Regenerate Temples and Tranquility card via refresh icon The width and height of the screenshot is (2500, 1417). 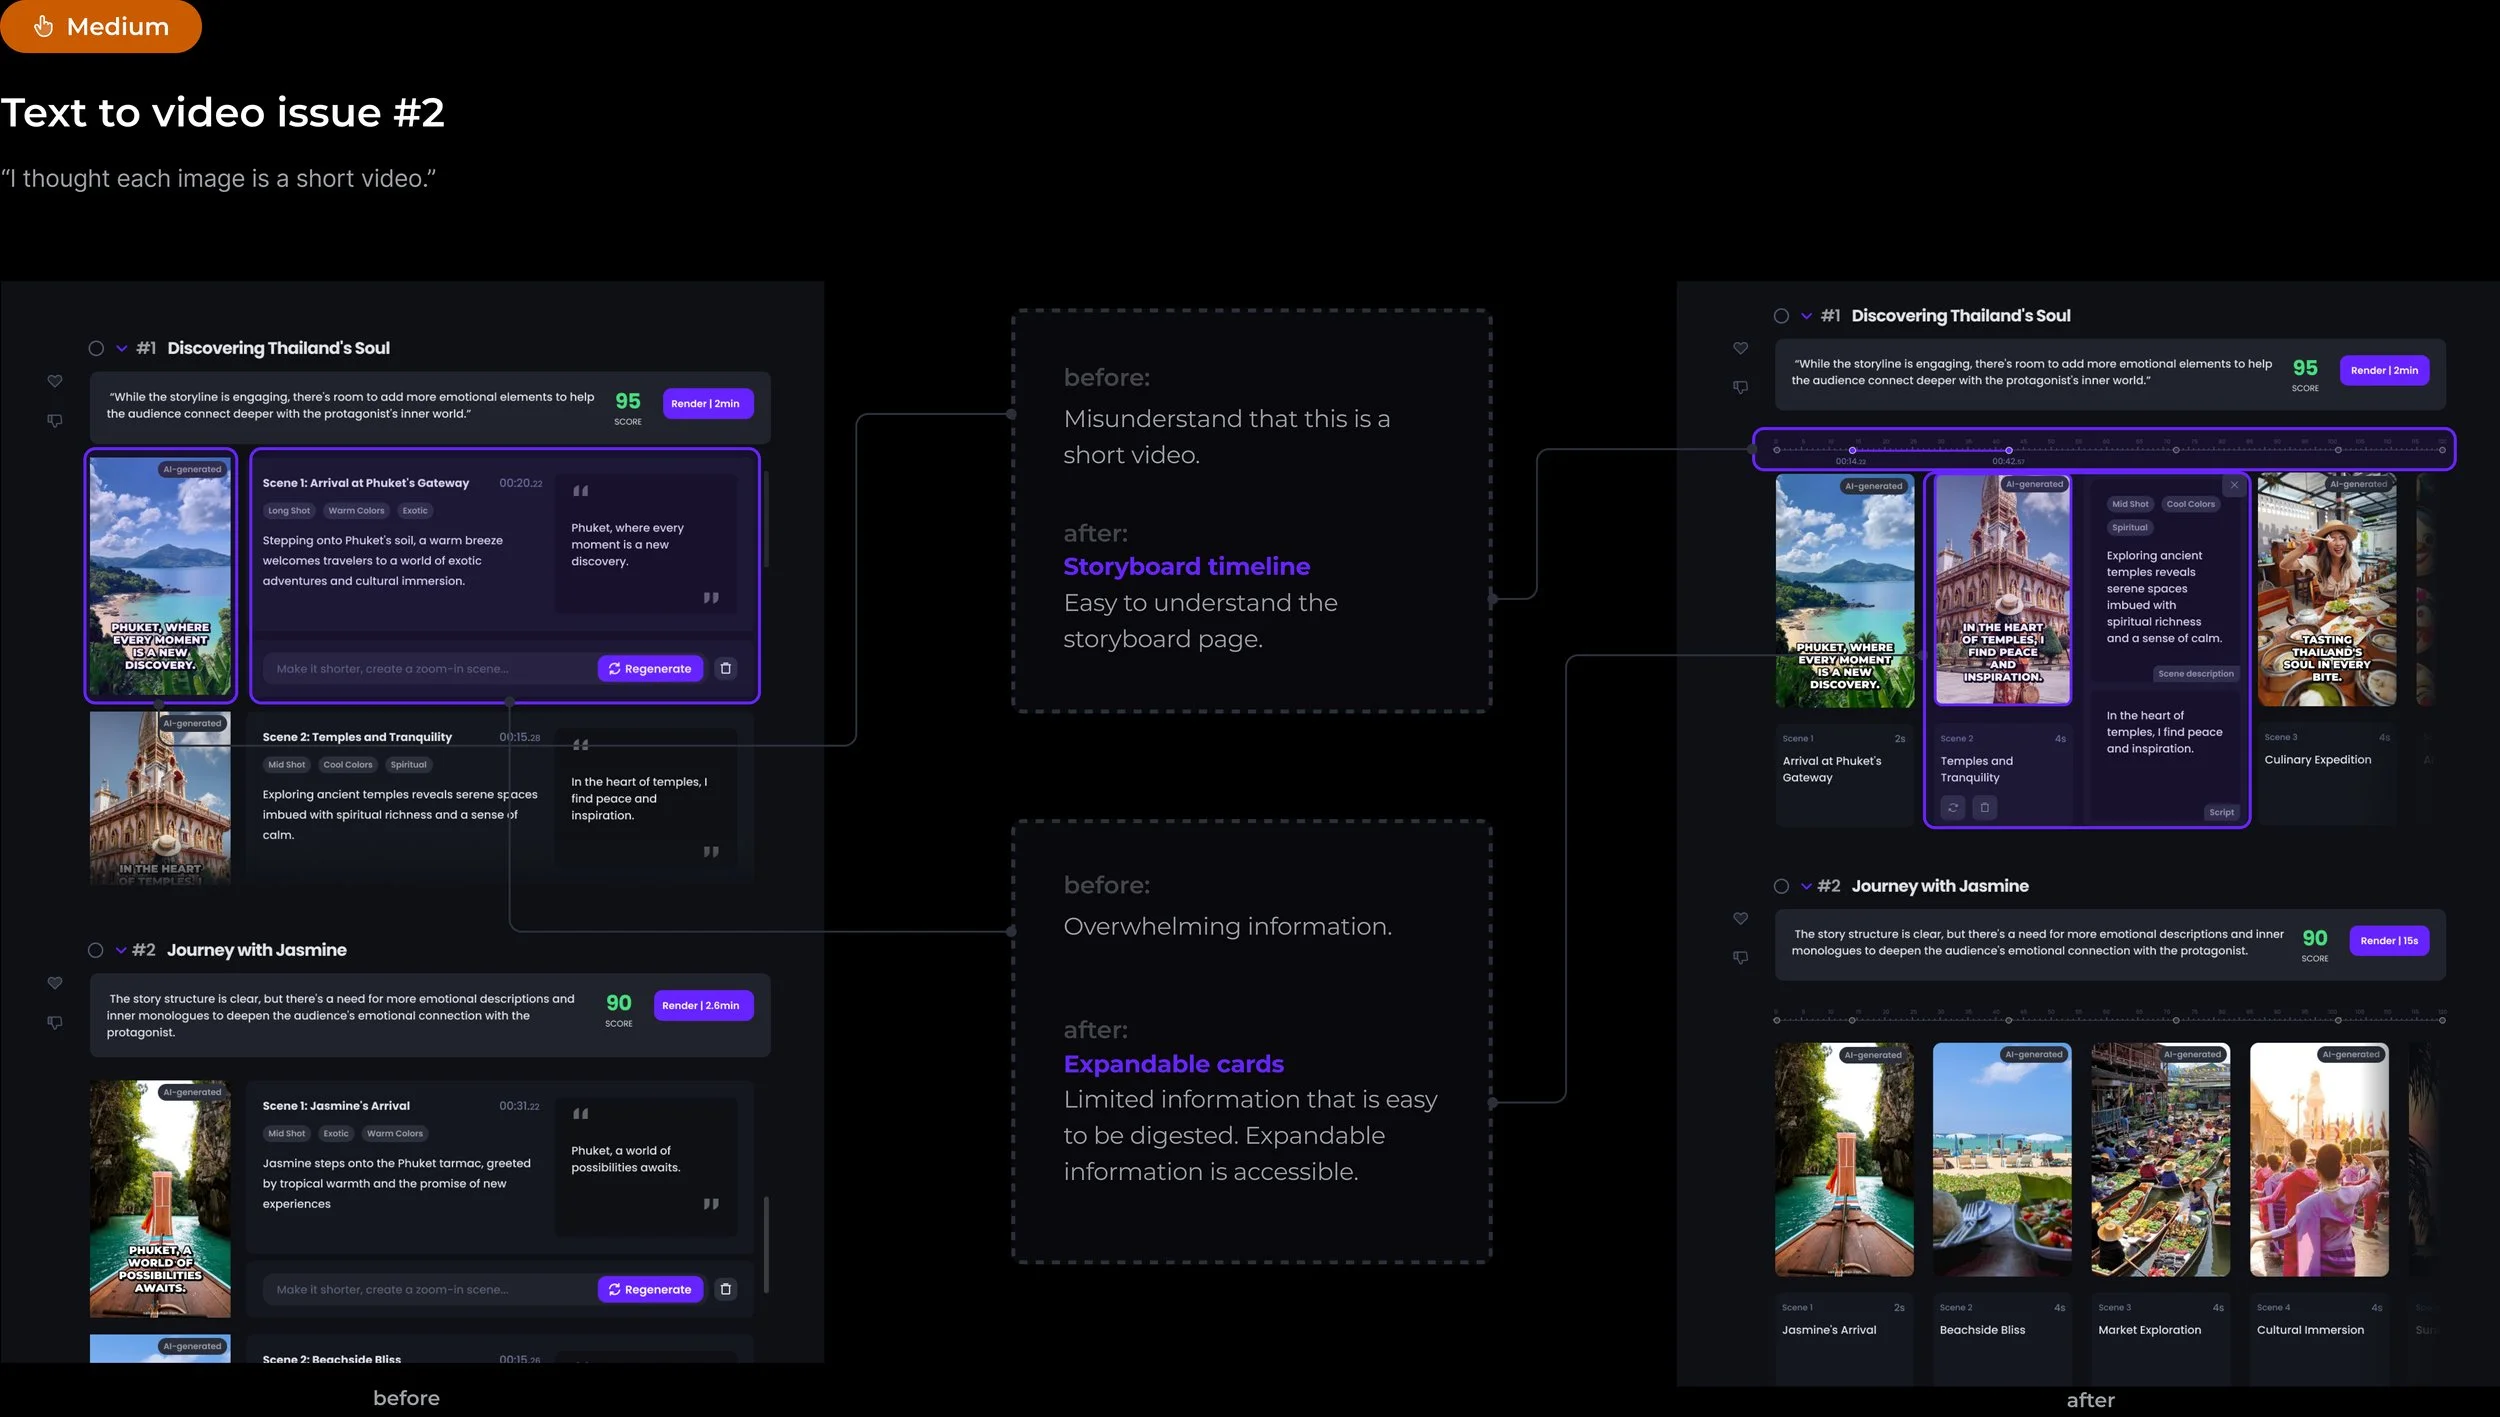1953,807
